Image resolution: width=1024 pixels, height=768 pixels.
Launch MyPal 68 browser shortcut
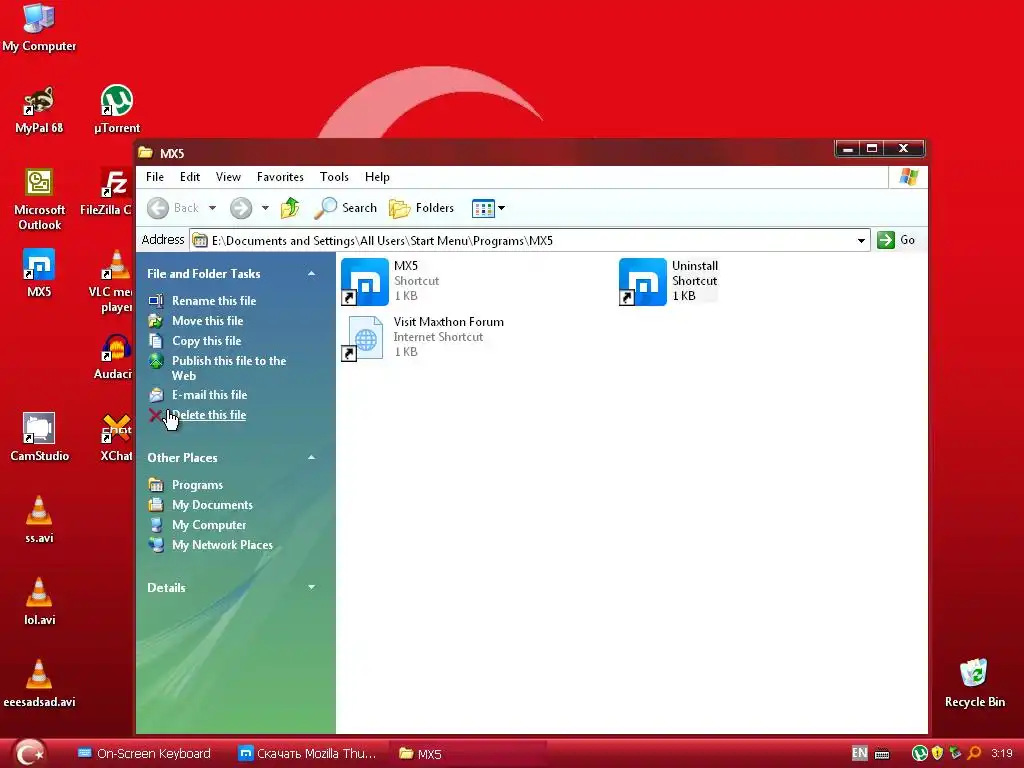39,109
